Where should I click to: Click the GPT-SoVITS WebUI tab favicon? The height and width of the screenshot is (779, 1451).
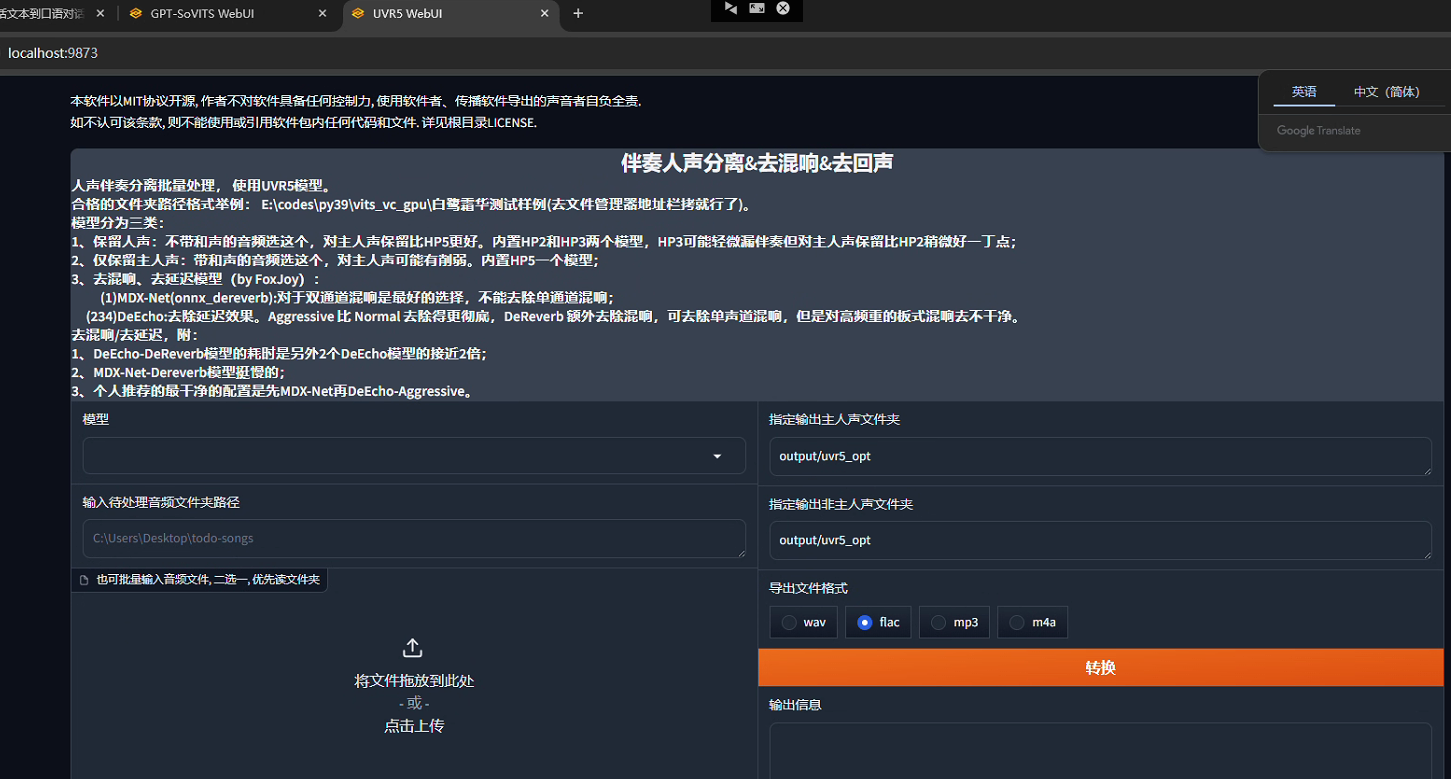click(136, 14)
